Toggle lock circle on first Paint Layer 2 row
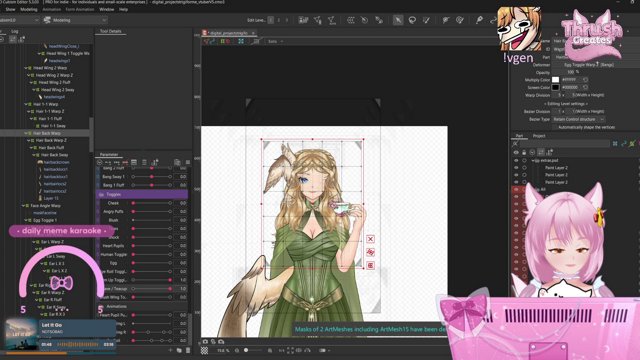 point(524,168)
